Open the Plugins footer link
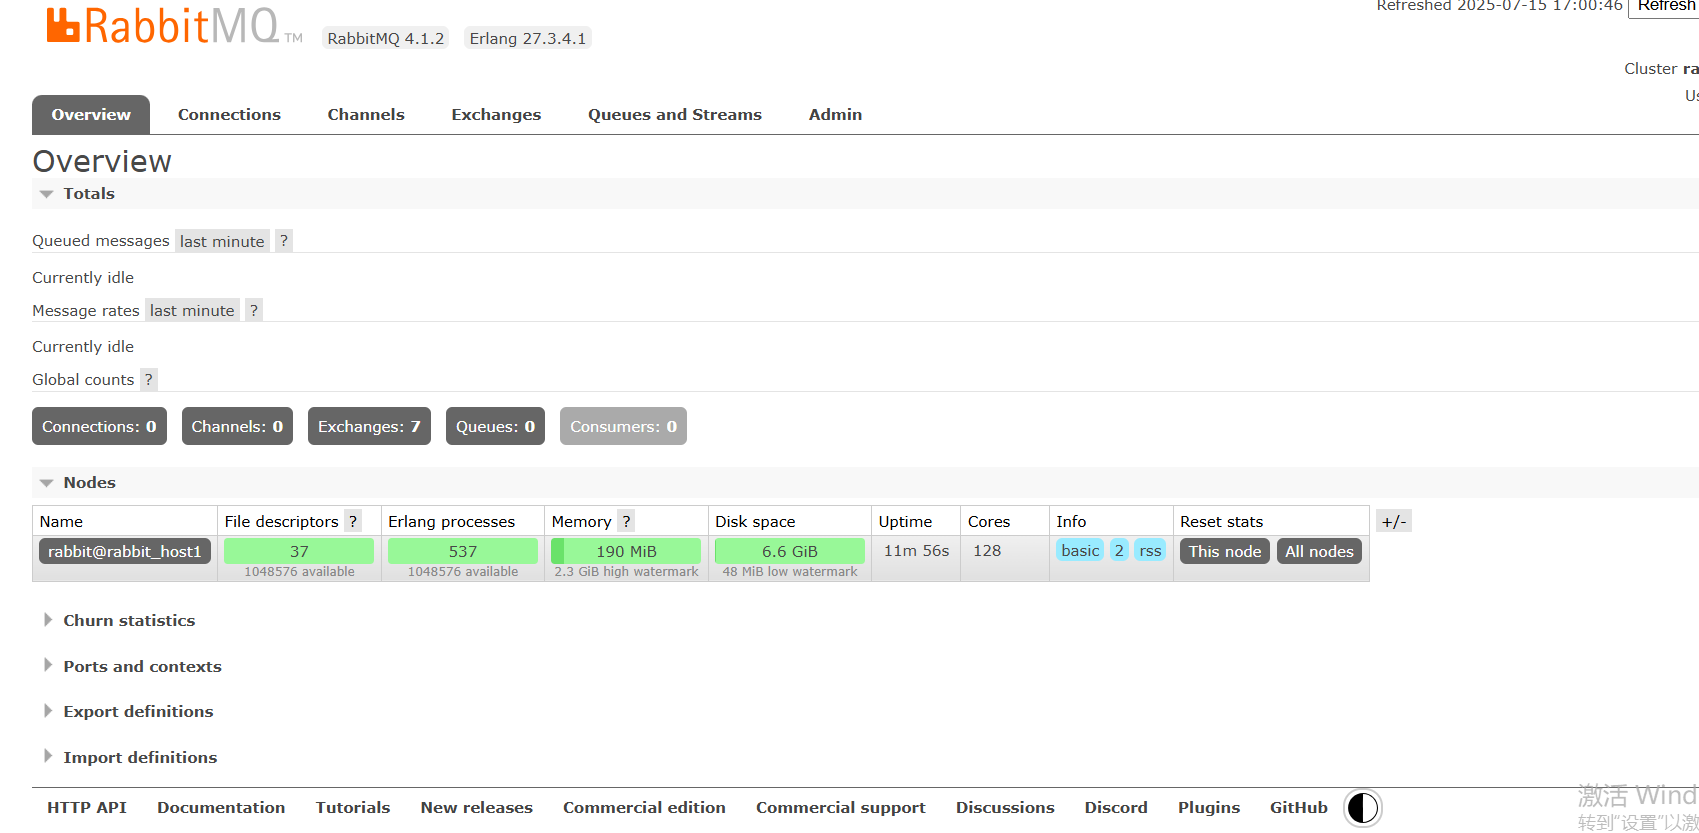Image resolution: width=1699 pixels, height=833 pixels. tap(1209, 808)
